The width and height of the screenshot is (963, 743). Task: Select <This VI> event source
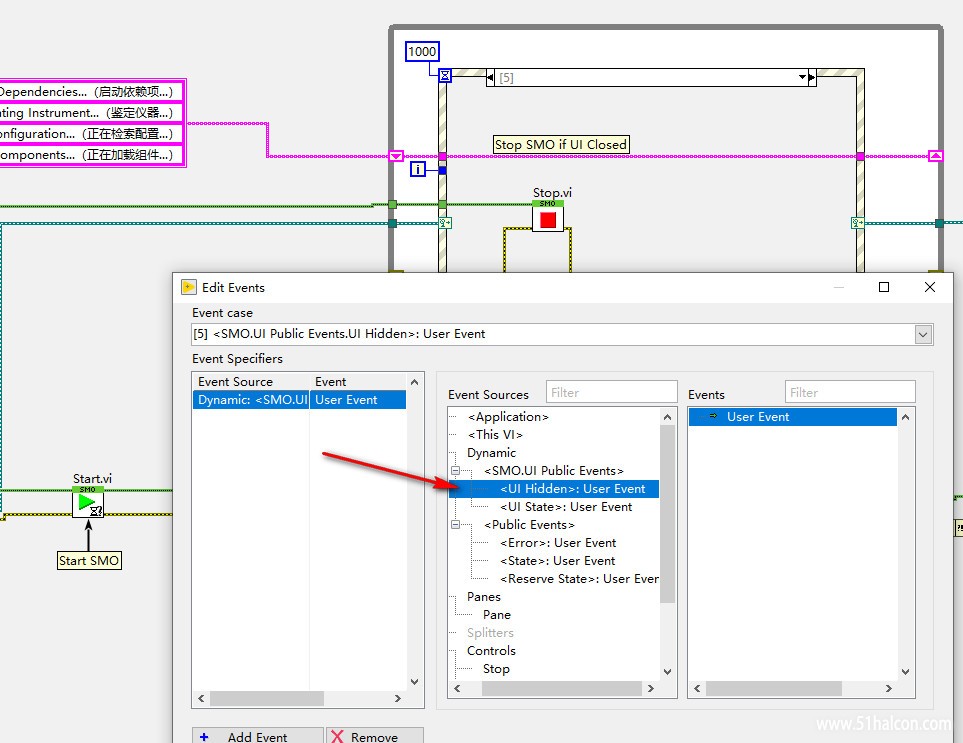point(495,435)
